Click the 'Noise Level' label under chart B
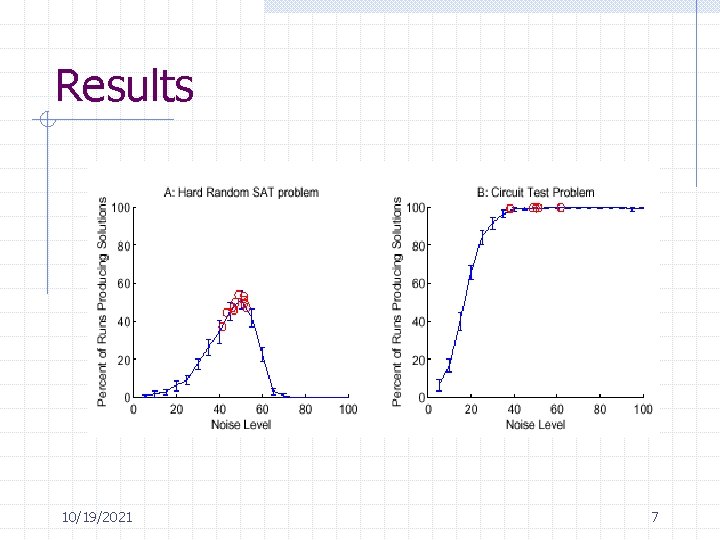This screenshot has width=720, height=540. pos(535,425)
